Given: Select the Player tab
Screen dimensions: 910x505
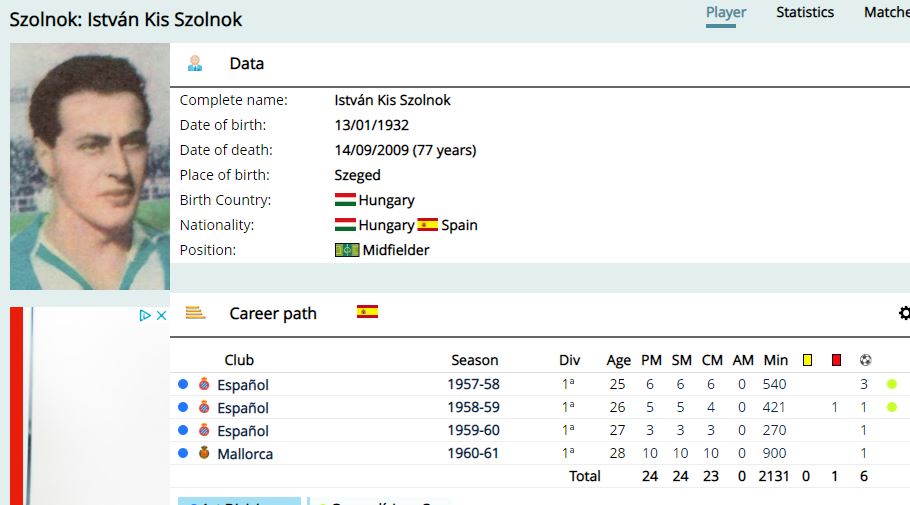Looking at the screenshot, I should [x=726, y=12].
